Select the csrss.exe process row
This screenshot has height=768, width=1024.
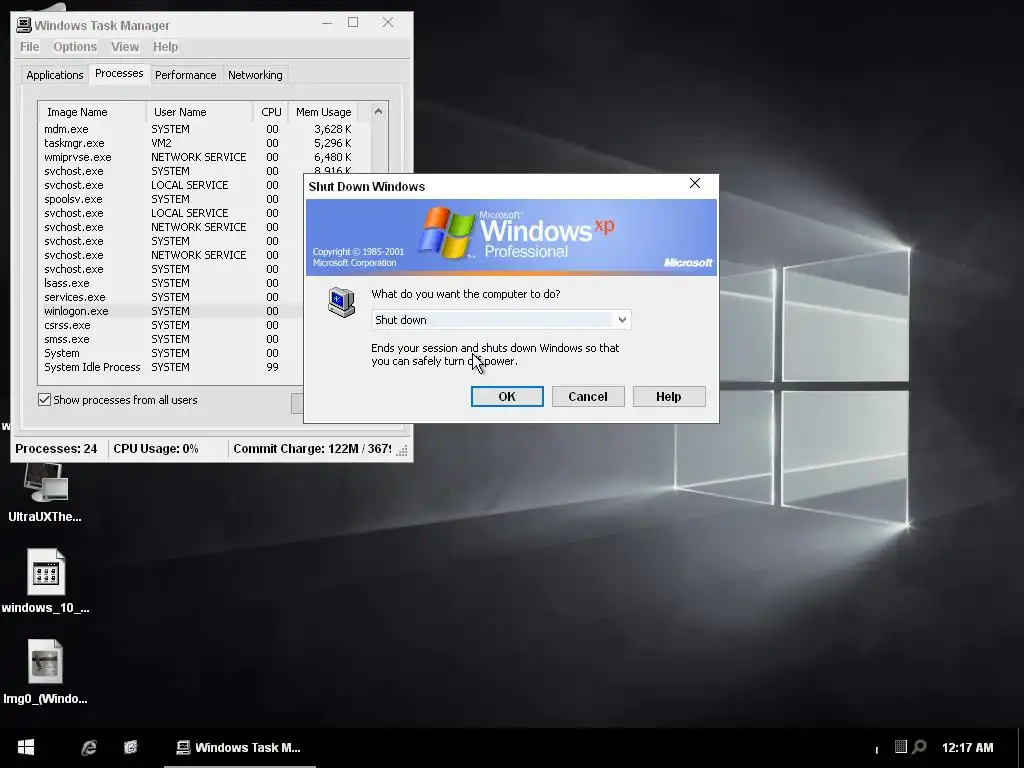pyautogui.click(x=171, y=325)
